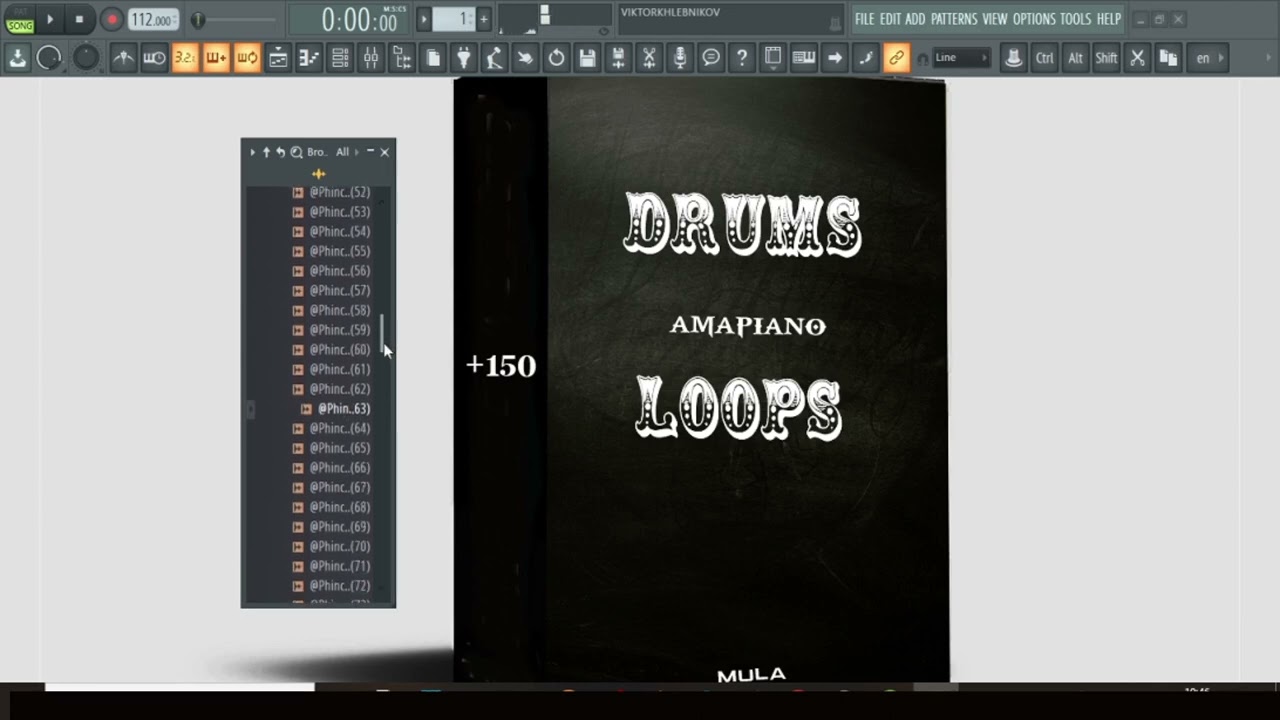Click the browser search magnifier icon
Screen dimensions: 1280x720
[x=296, y=152]
